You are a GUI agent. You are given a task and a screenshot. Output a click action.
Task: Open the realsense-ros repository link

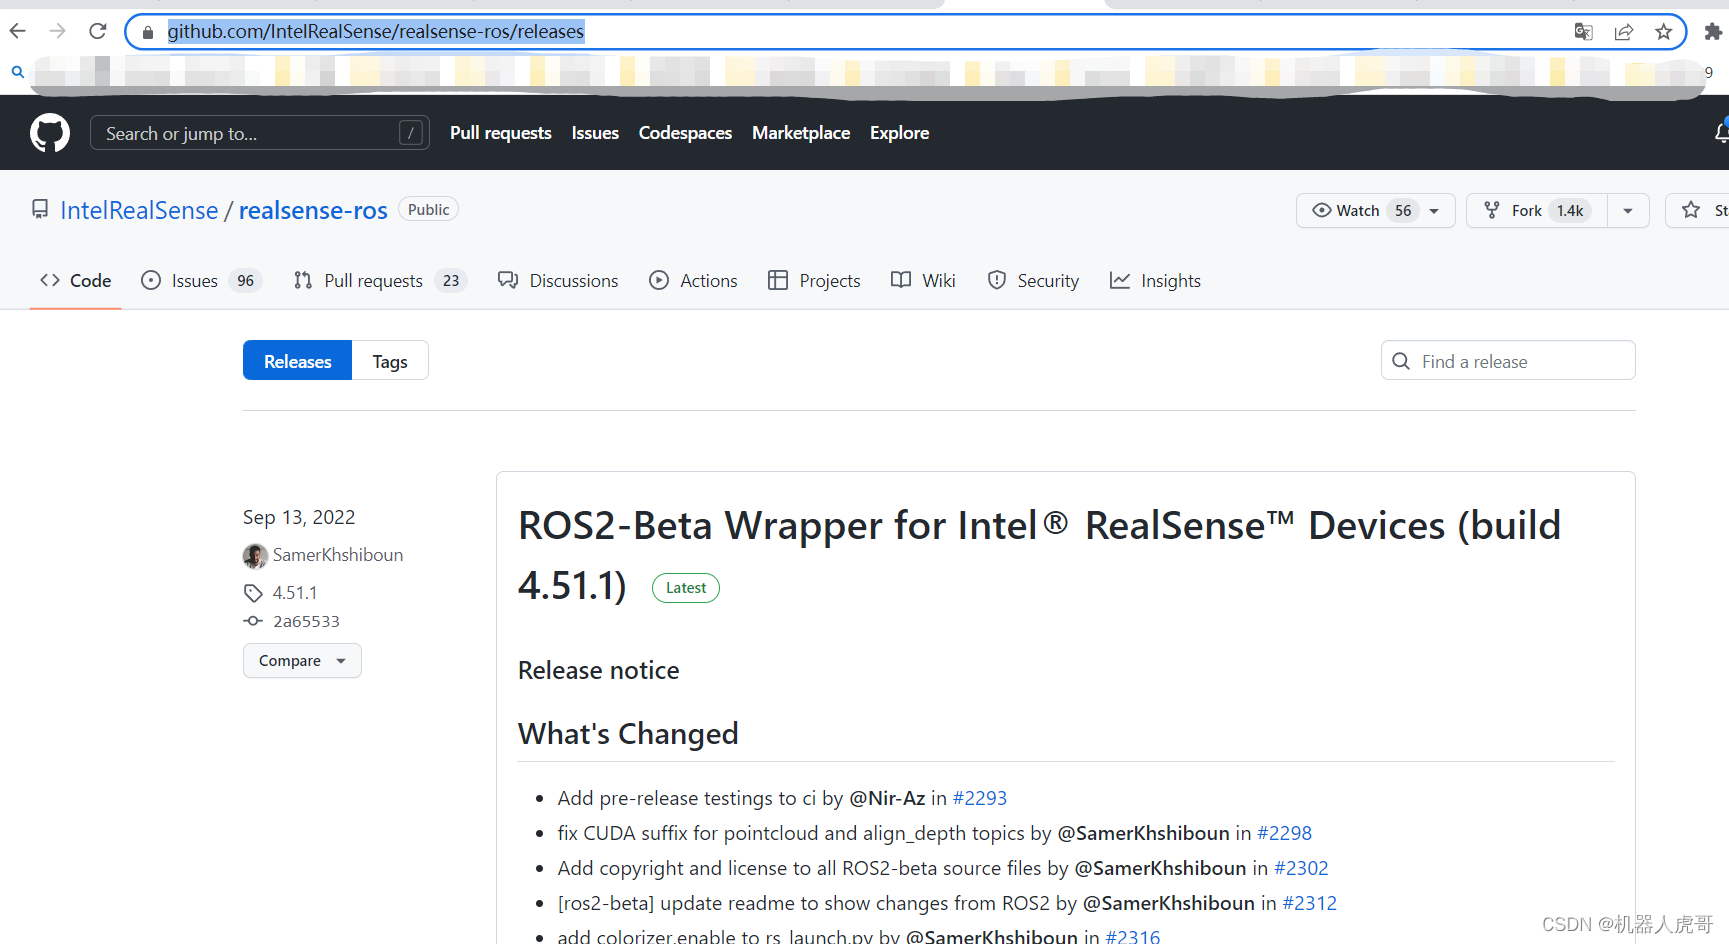(313, 210)
